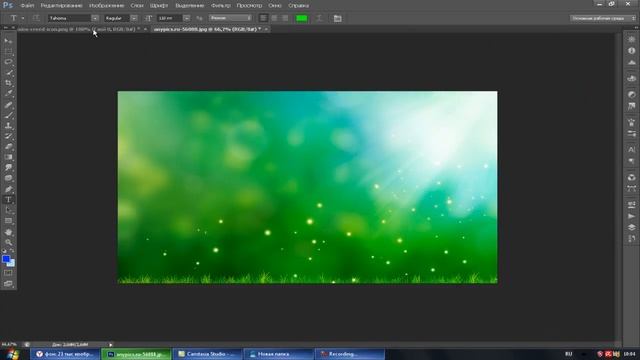
Task: Select the Clone Stamp tool
Action: point(9,126)
